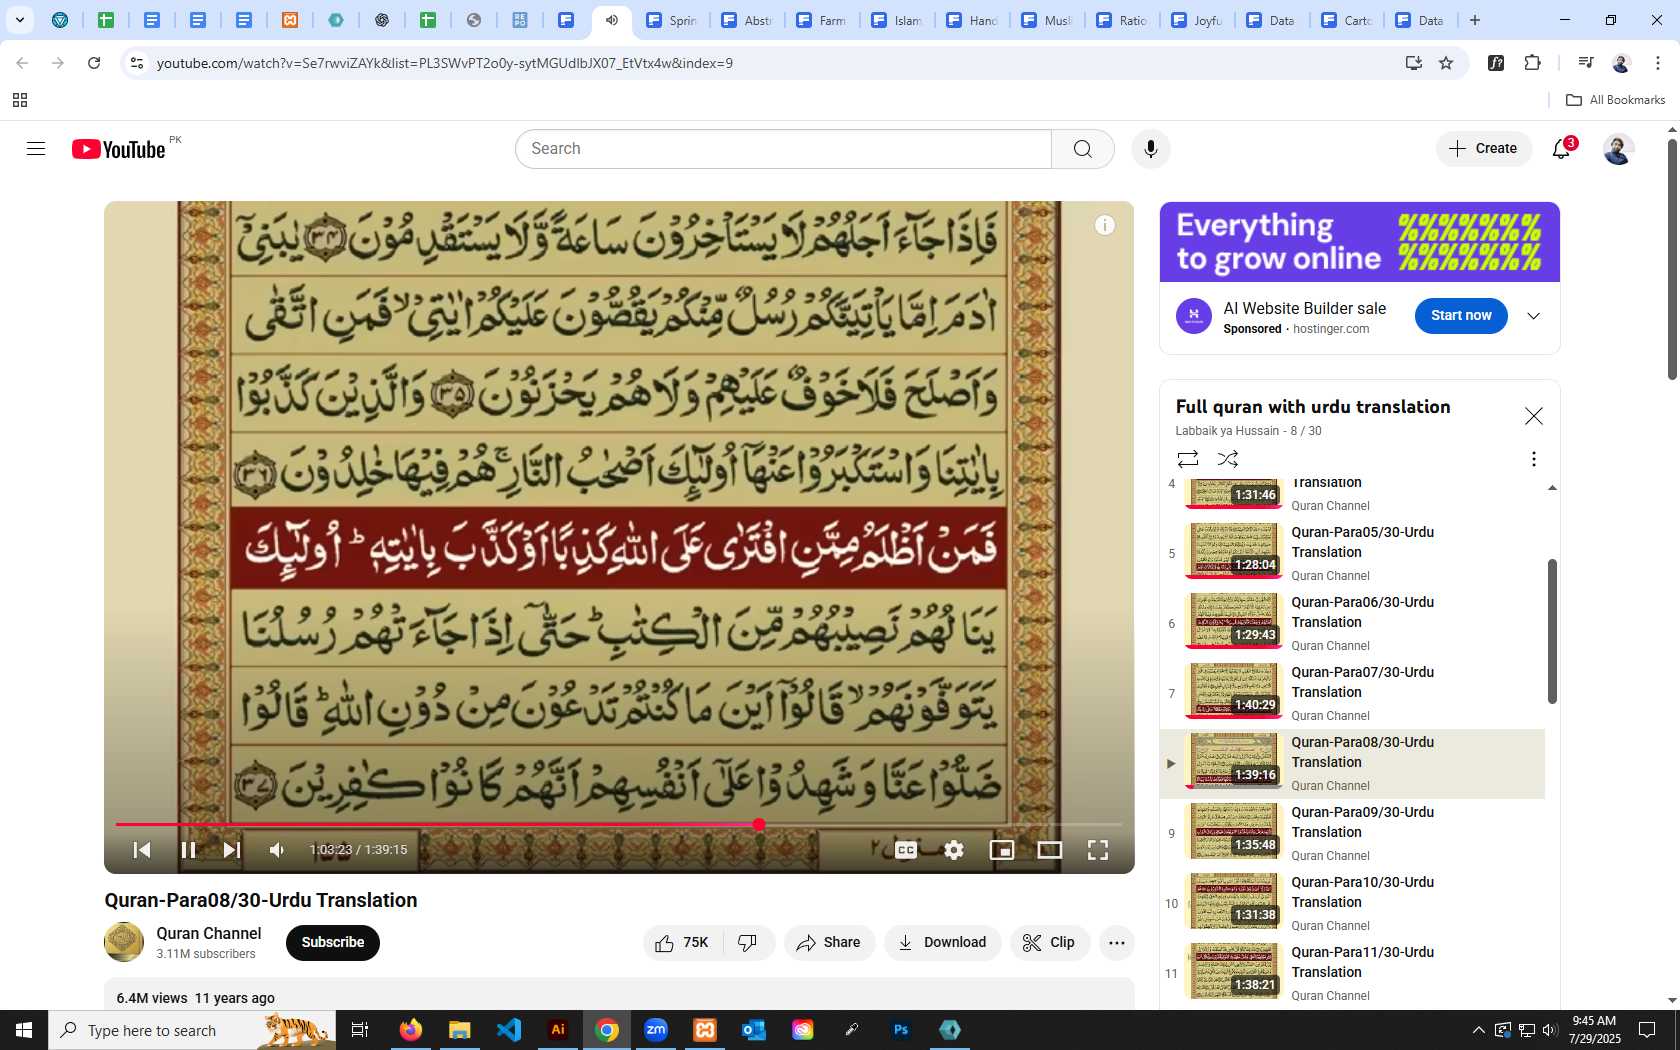Reload the page
Screen dimensions: 1680x1050
click(x=94, y=63)
